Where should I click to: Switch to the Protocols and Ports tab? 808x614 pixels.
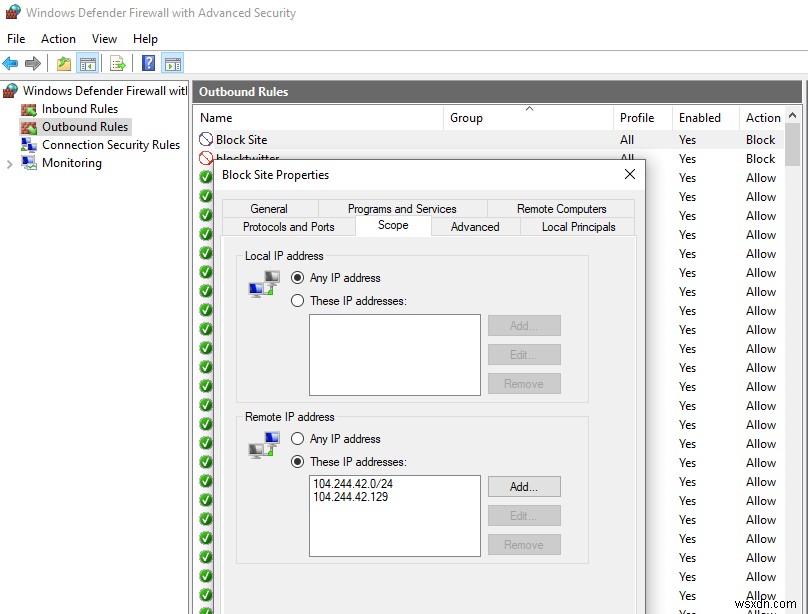[288, 226]
